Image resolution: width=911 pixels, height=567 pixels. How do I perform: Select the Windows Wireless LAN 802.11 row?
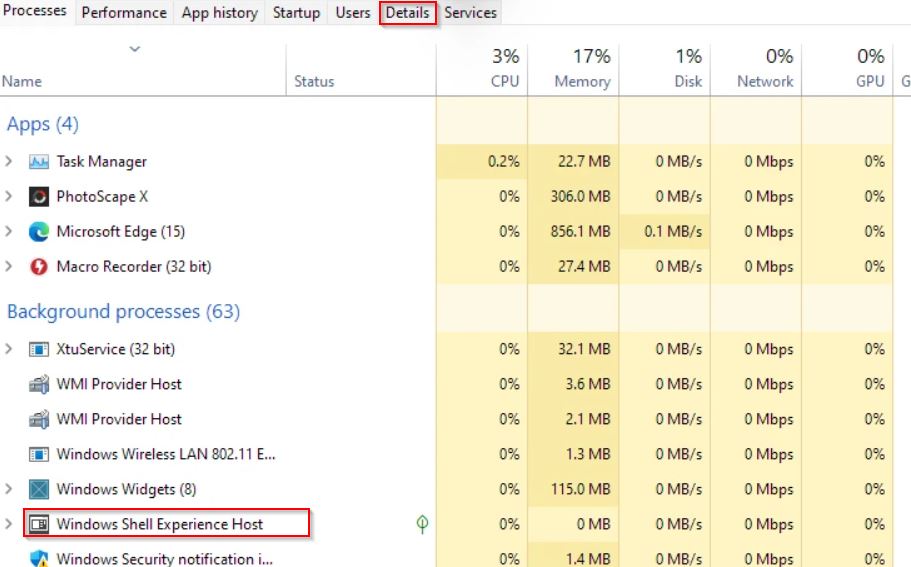(166, 454)
